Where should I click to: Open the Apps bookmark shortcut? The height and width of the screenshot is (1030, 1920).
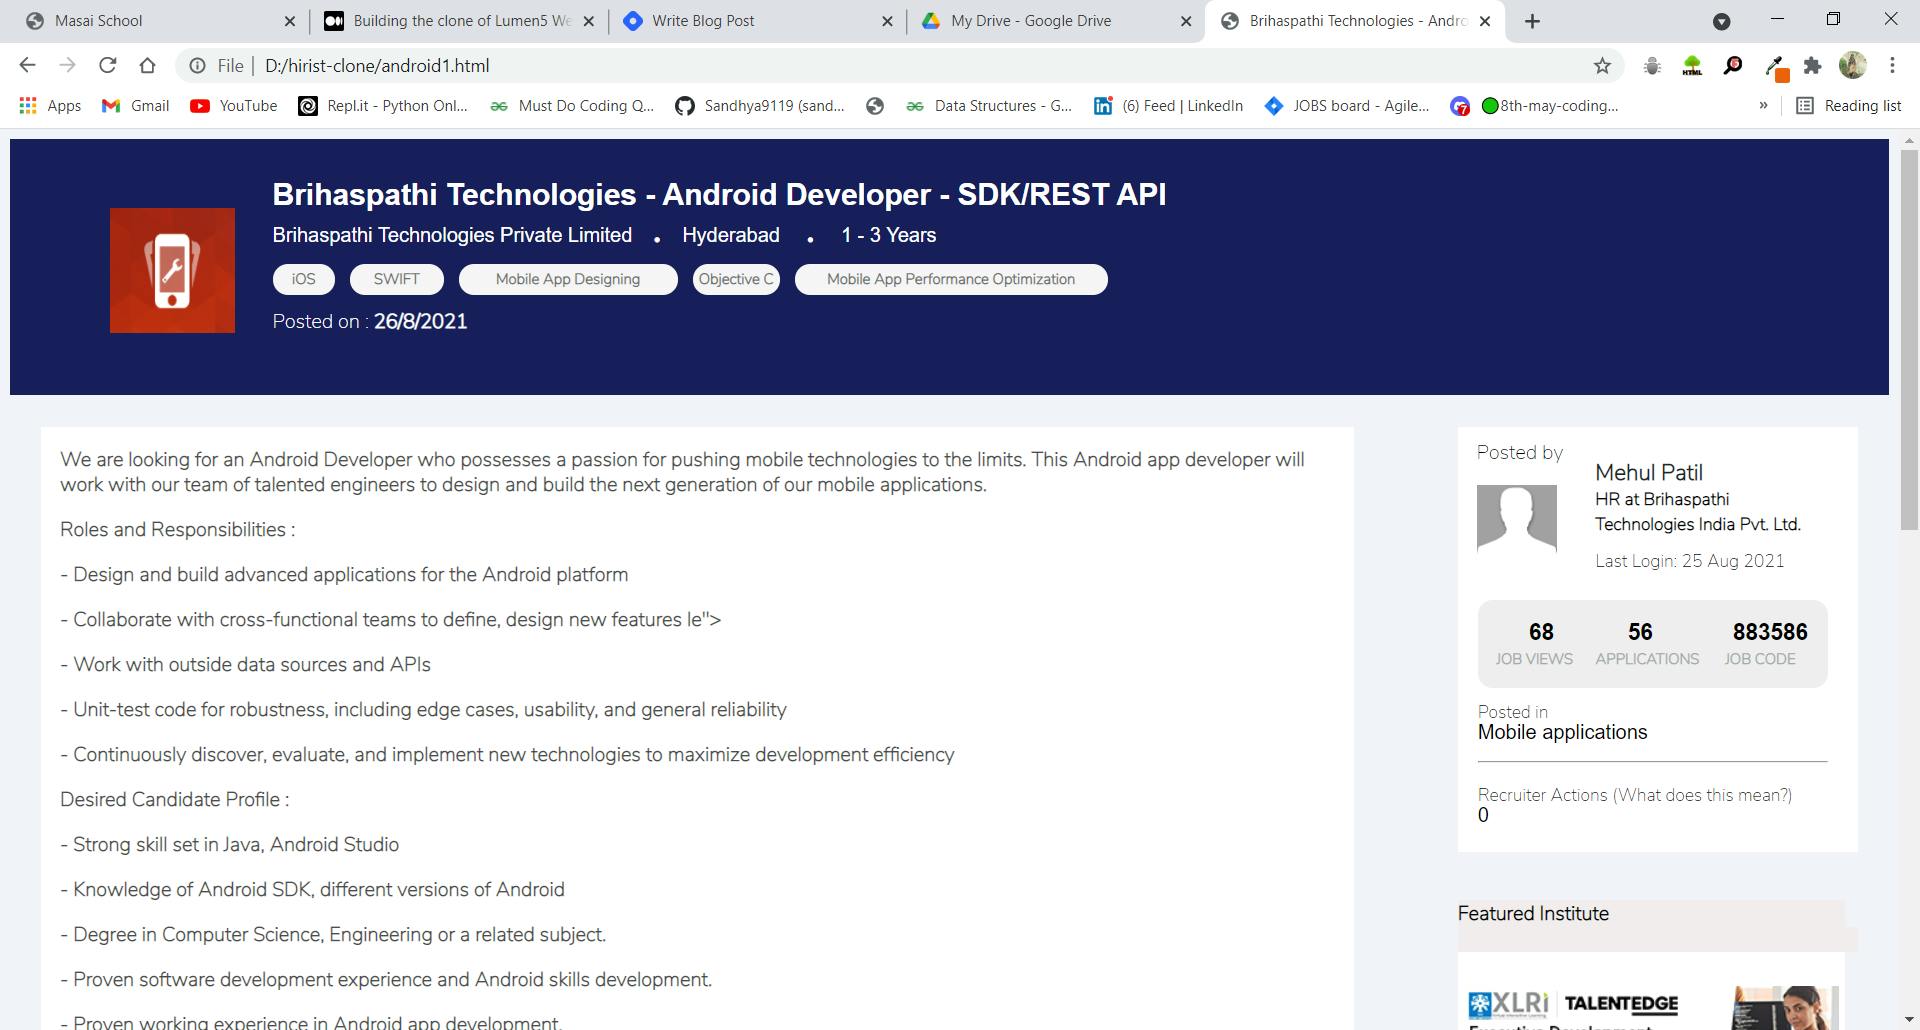click(50, 105)
